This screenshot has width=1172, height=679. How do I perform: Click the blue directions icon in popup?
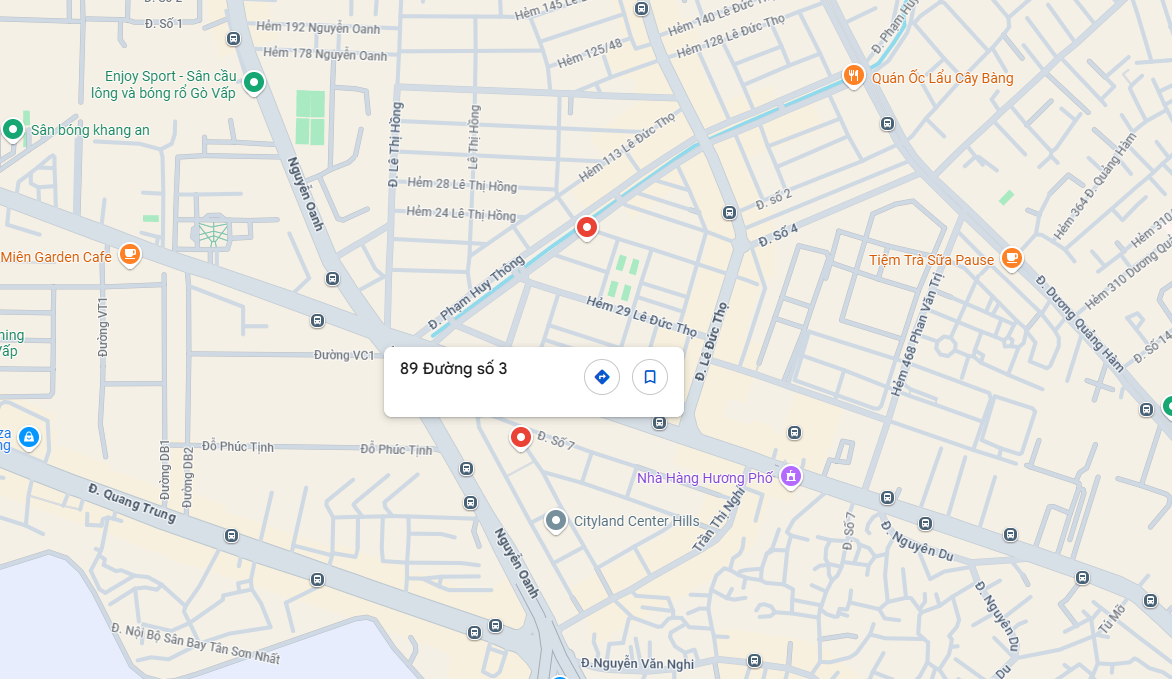[x=602, y=377]
